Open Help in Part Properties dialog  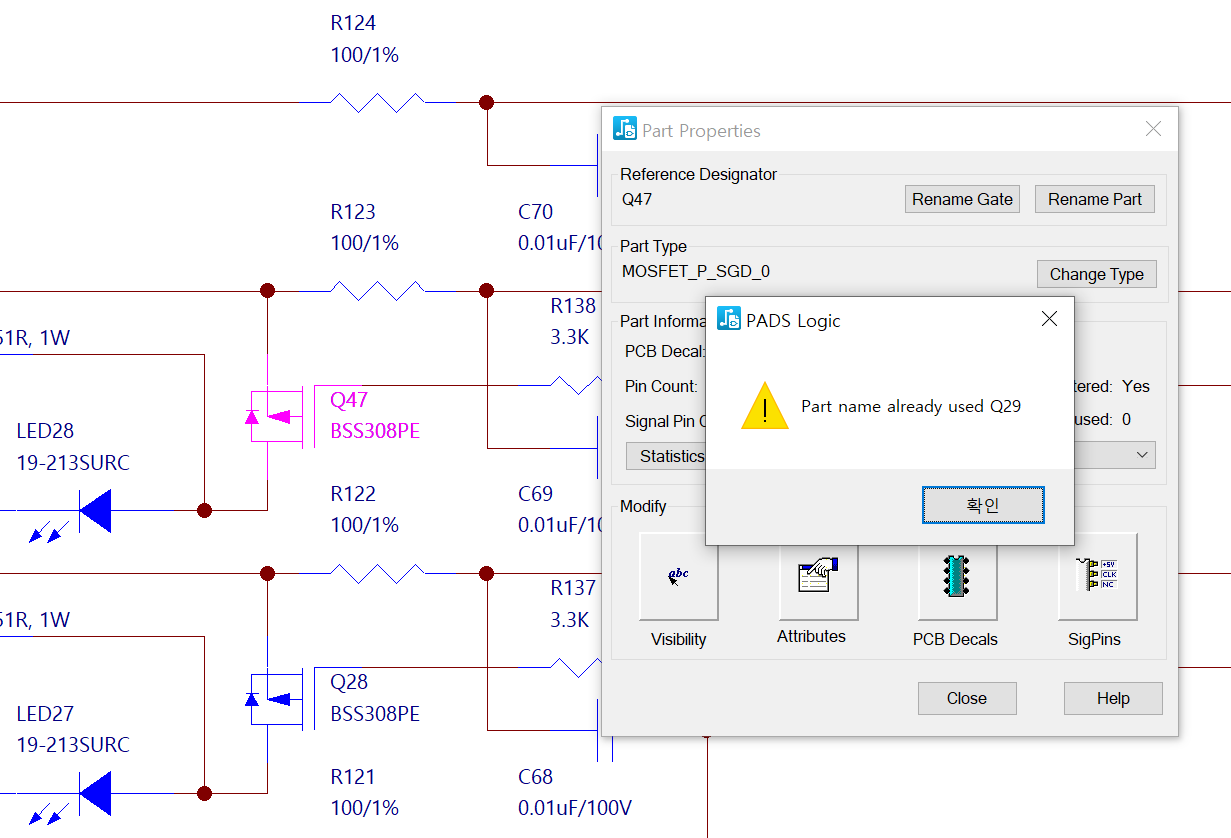click(1112, 698)
